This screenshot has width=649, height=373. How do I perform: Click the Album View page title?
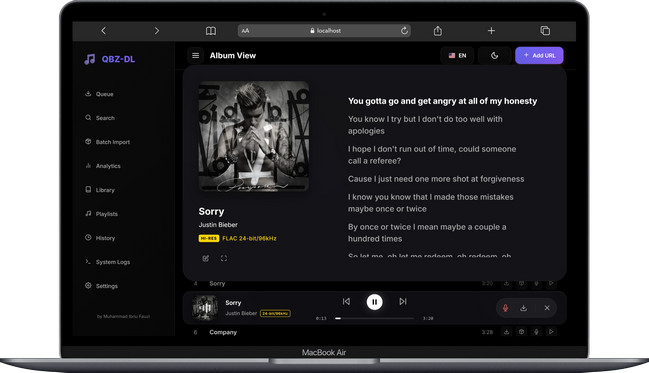tap(233, 55)
